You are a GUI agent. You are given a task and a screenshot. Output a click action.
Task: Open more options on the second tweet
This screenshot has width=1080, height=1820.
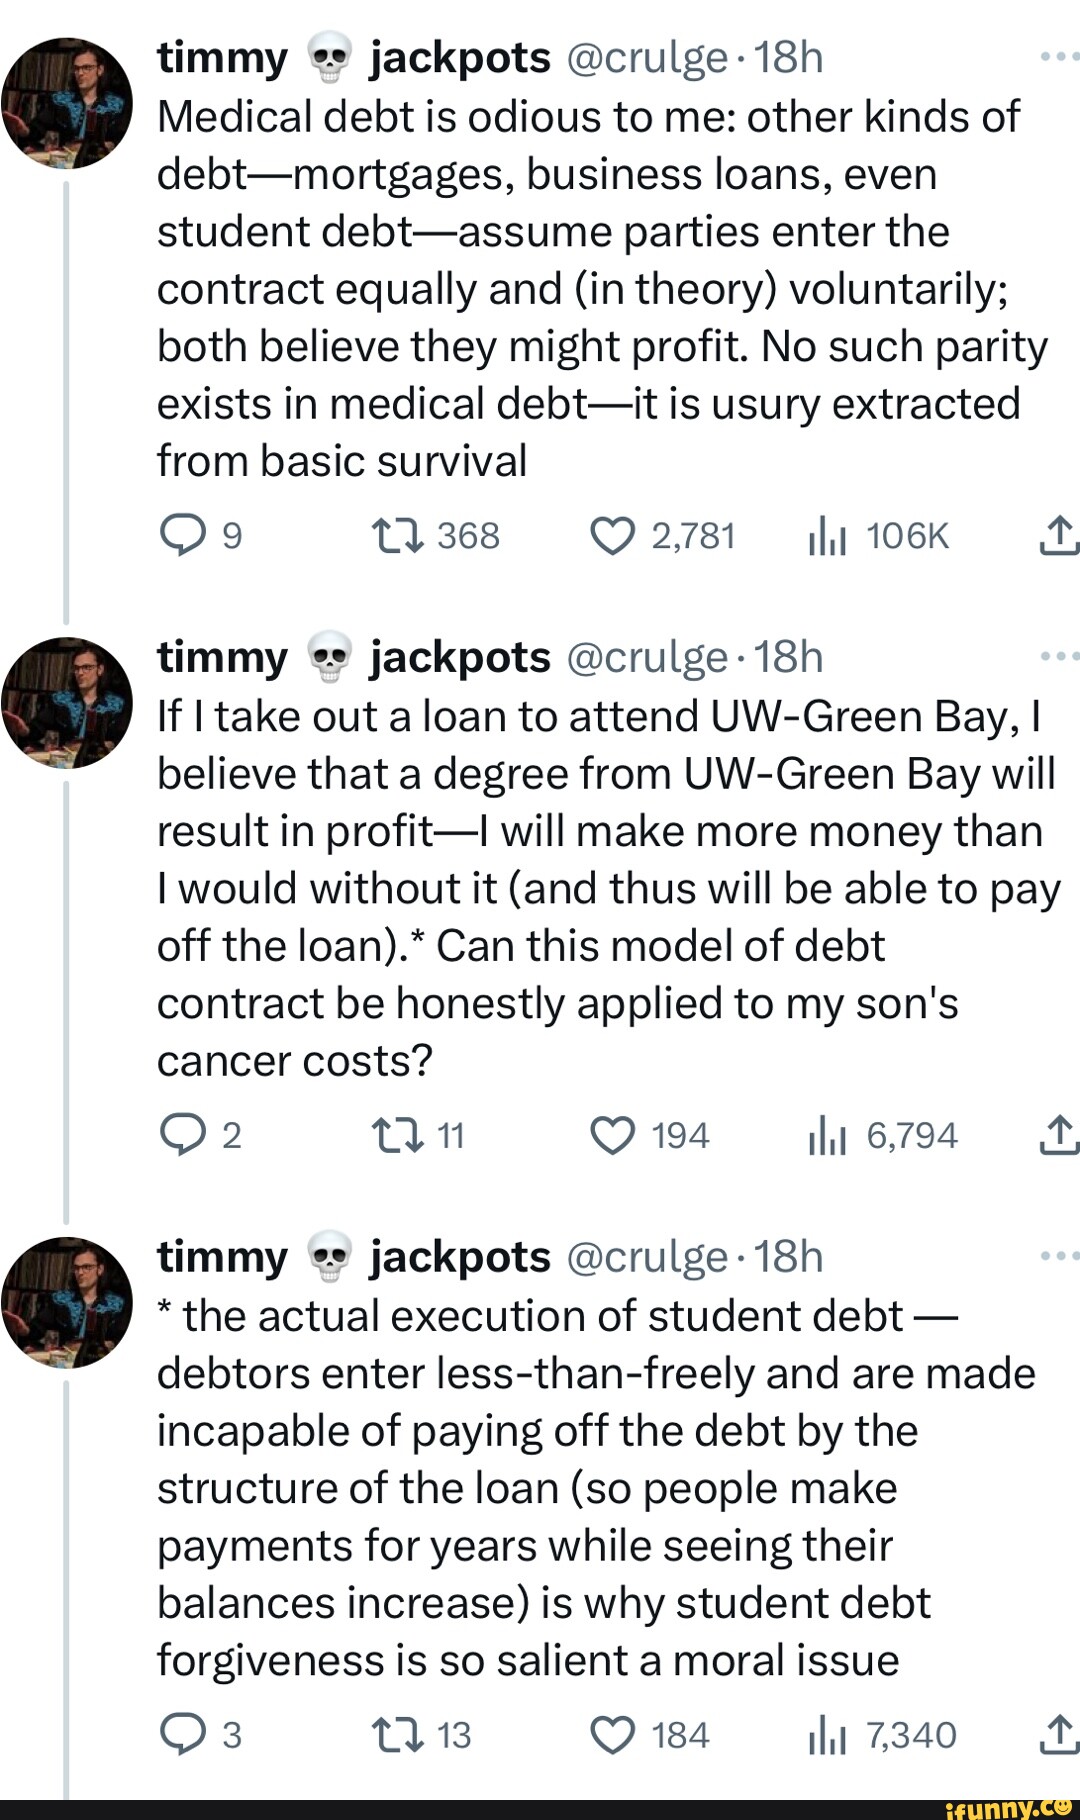point(1058,657)
